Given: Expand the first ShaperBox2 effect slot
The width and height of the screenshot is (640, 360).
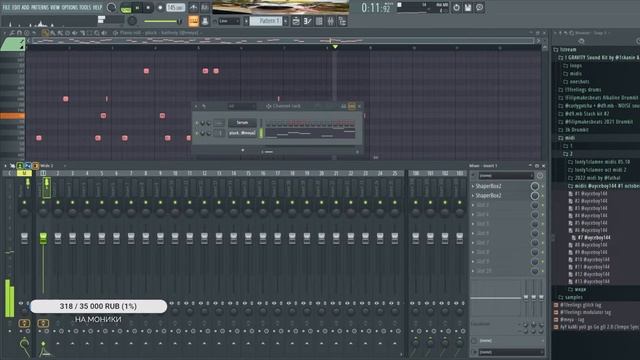Looking at the screenshot, I should coord(473,186).
